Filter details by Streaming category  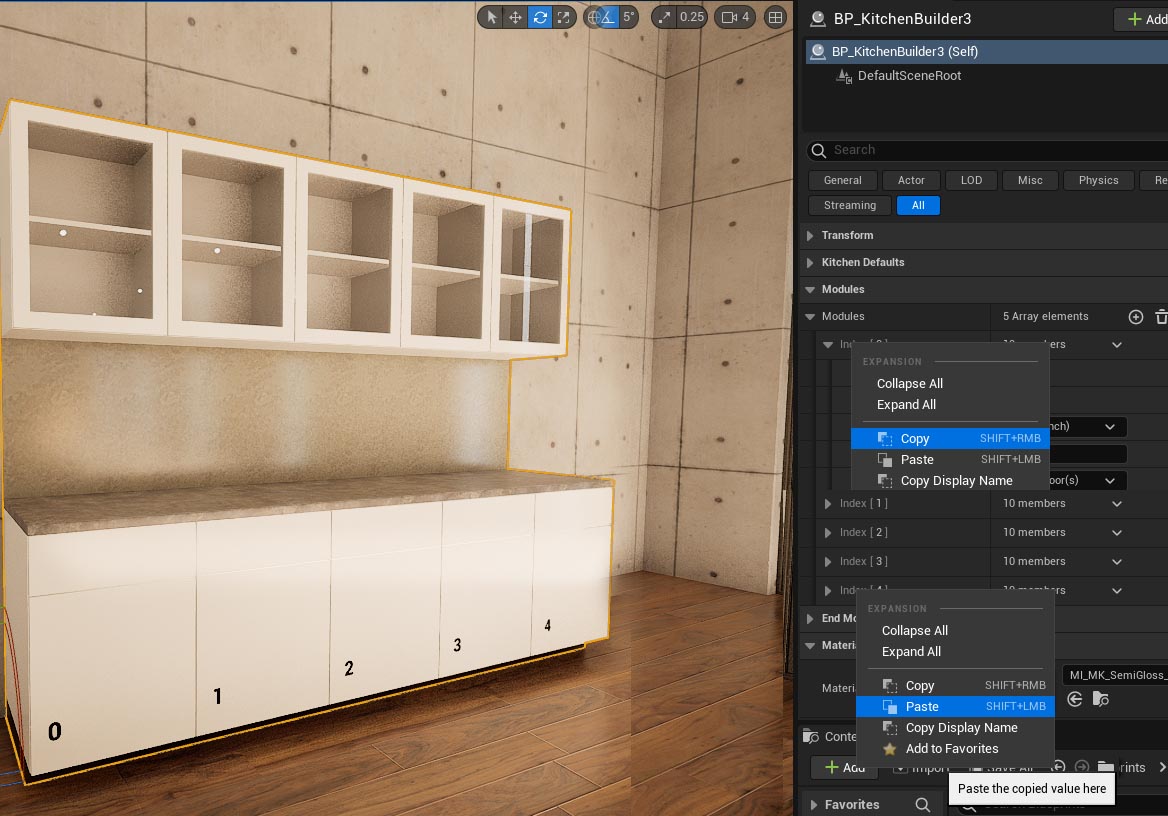click(850, 206)
